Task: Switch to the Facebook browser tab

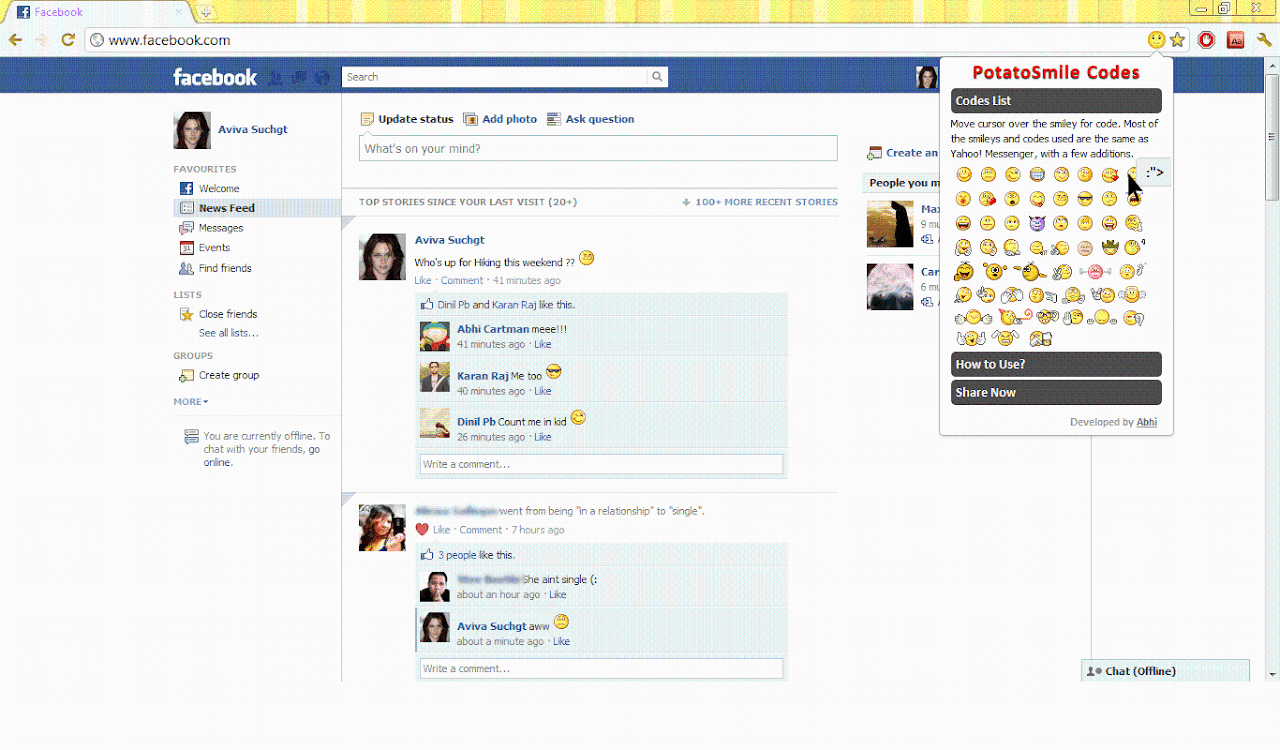Action: (x=100, y=12)
